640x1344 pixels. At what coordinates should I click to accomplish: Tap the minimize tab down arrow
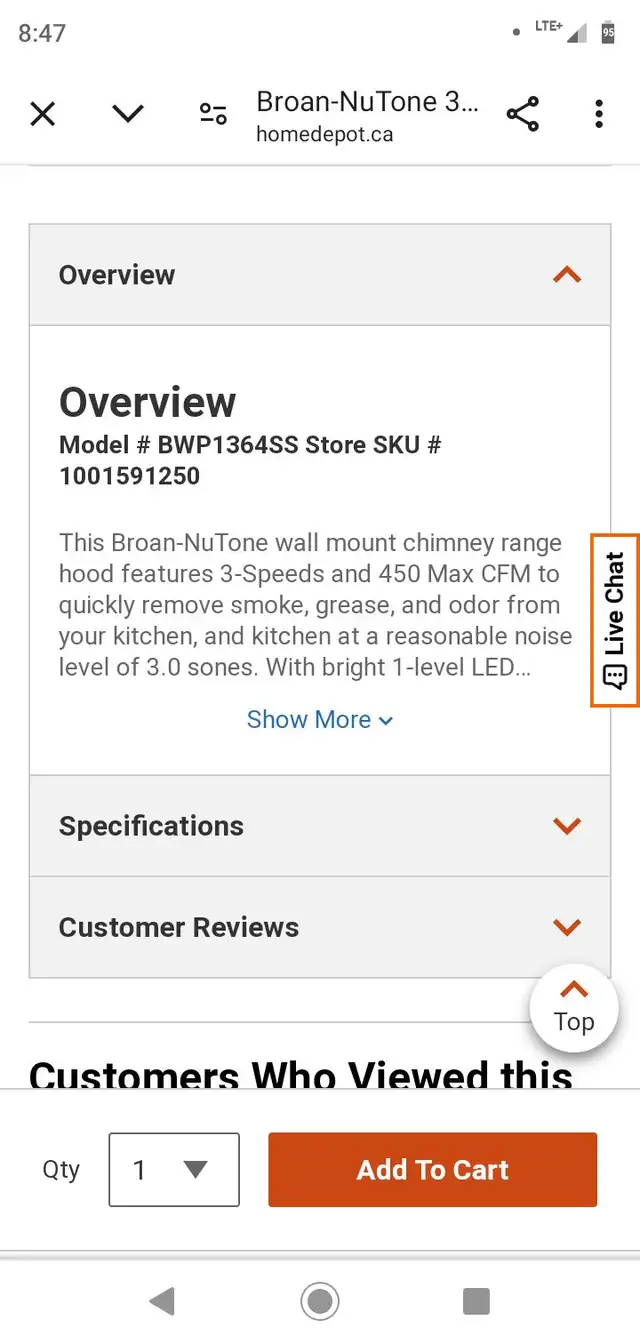click(x=128, y=114)
